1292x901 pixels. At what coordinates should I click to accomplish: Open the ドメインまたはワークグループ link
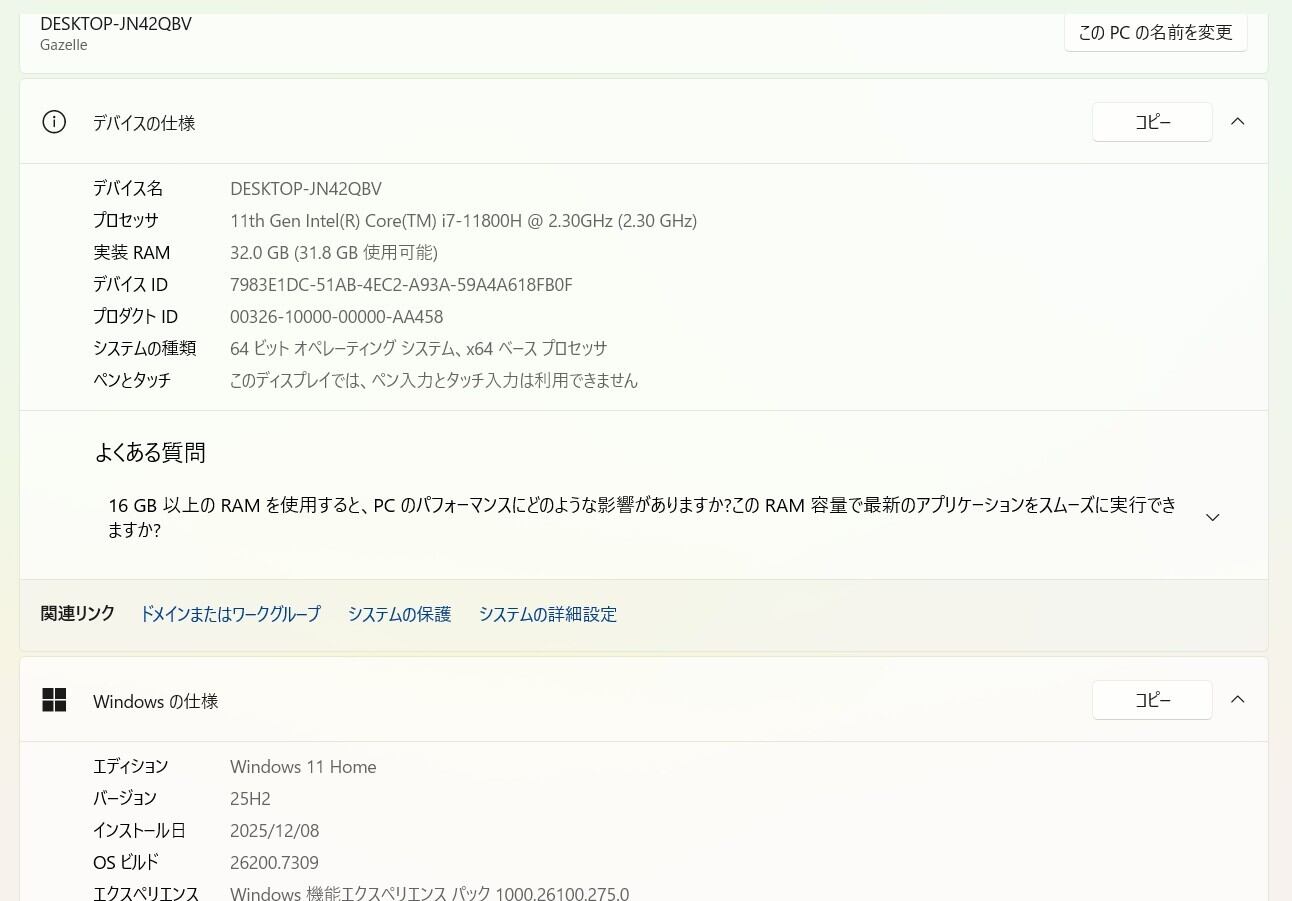[230, 614]
